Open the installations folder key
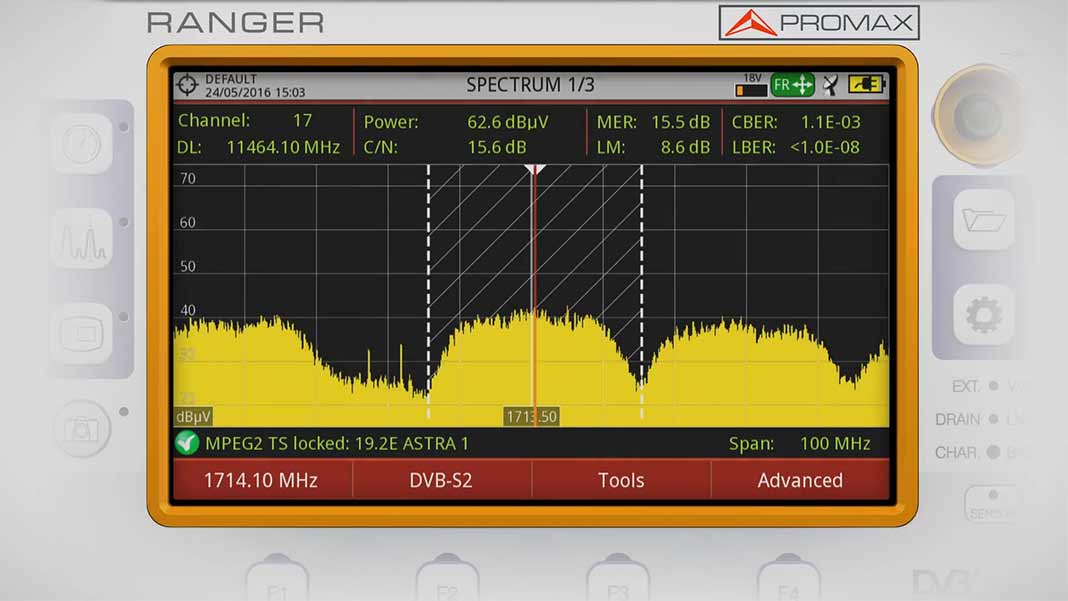 984,219
